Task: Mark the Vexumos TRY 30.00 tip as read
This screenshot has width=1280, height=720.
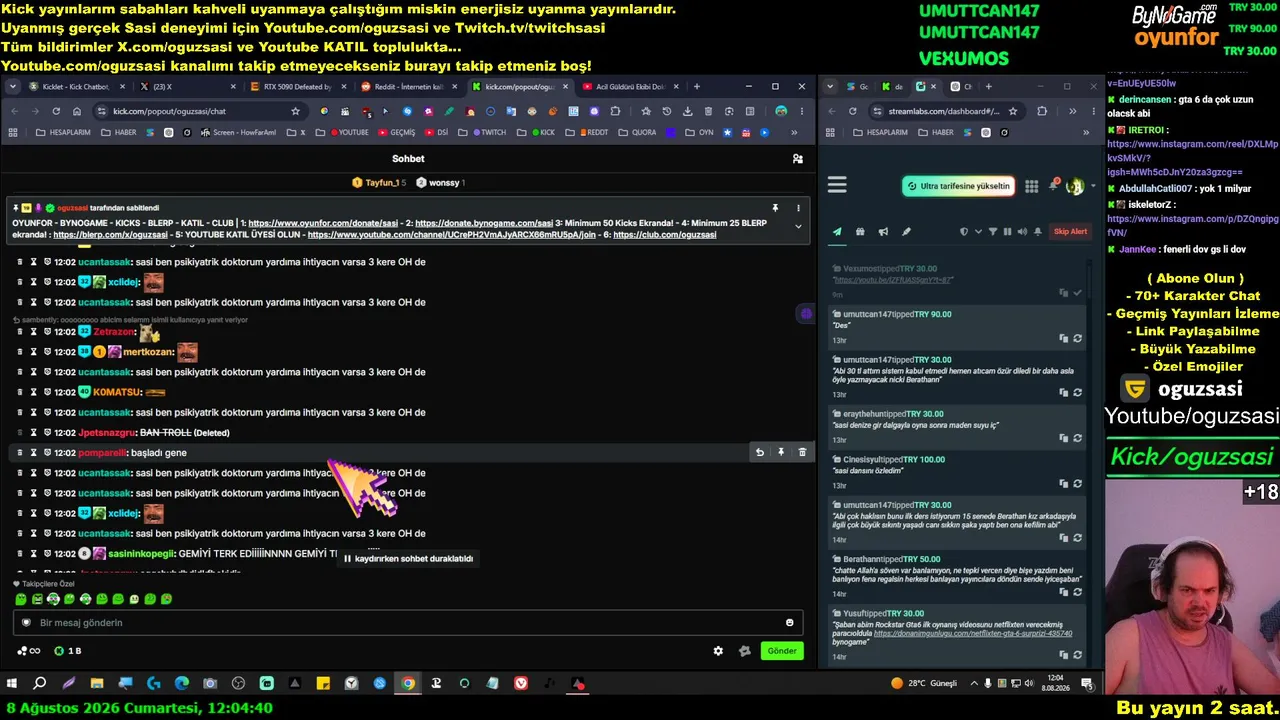Action: (x=1077, y=293)
